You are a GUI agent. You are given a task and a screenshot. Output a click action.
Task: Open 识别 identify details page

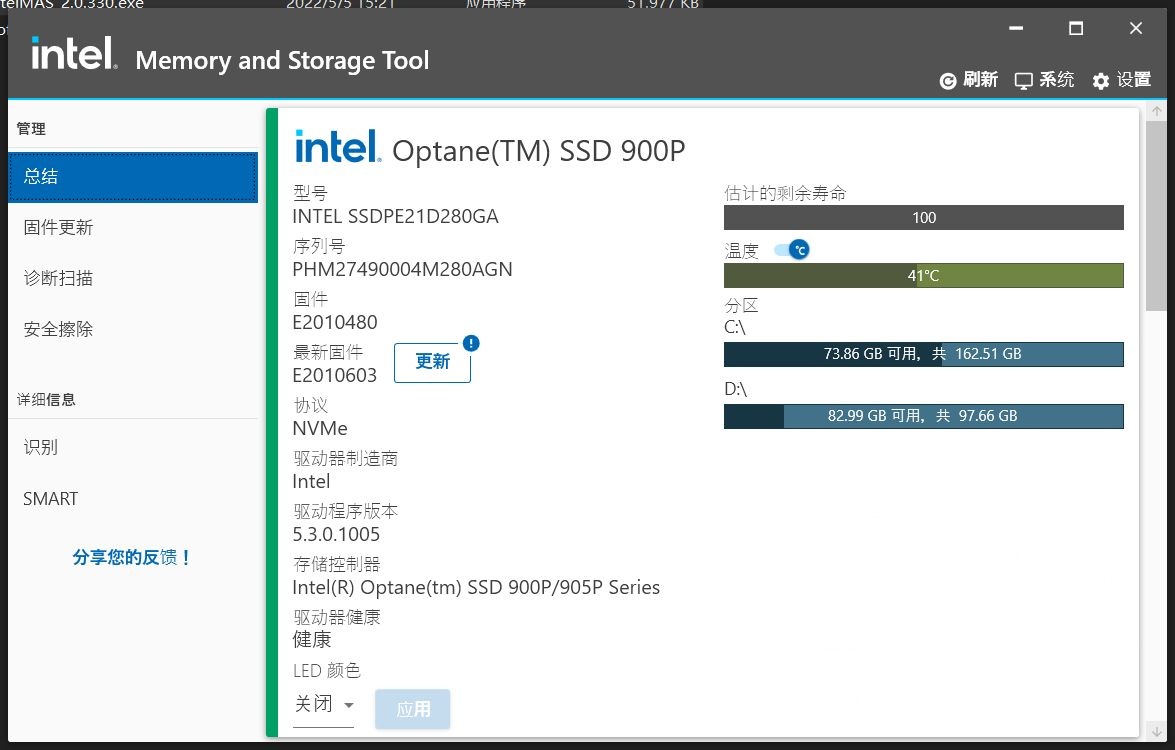coord(41,448)
